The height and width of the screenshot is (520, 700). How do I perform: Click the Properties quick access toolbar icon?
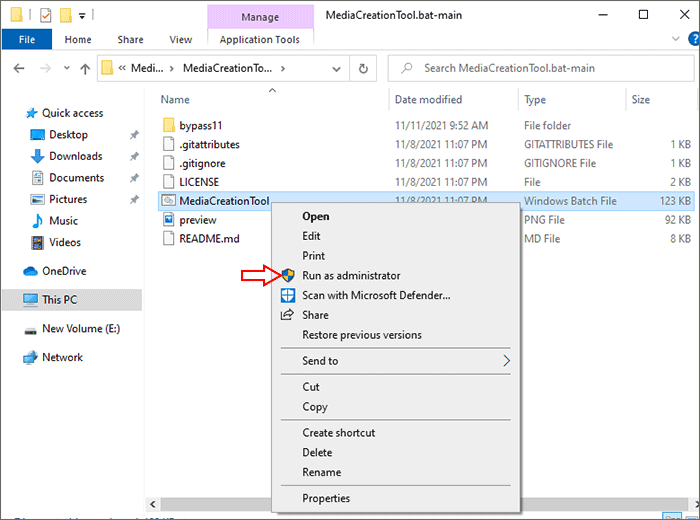[x=46, y=16]
